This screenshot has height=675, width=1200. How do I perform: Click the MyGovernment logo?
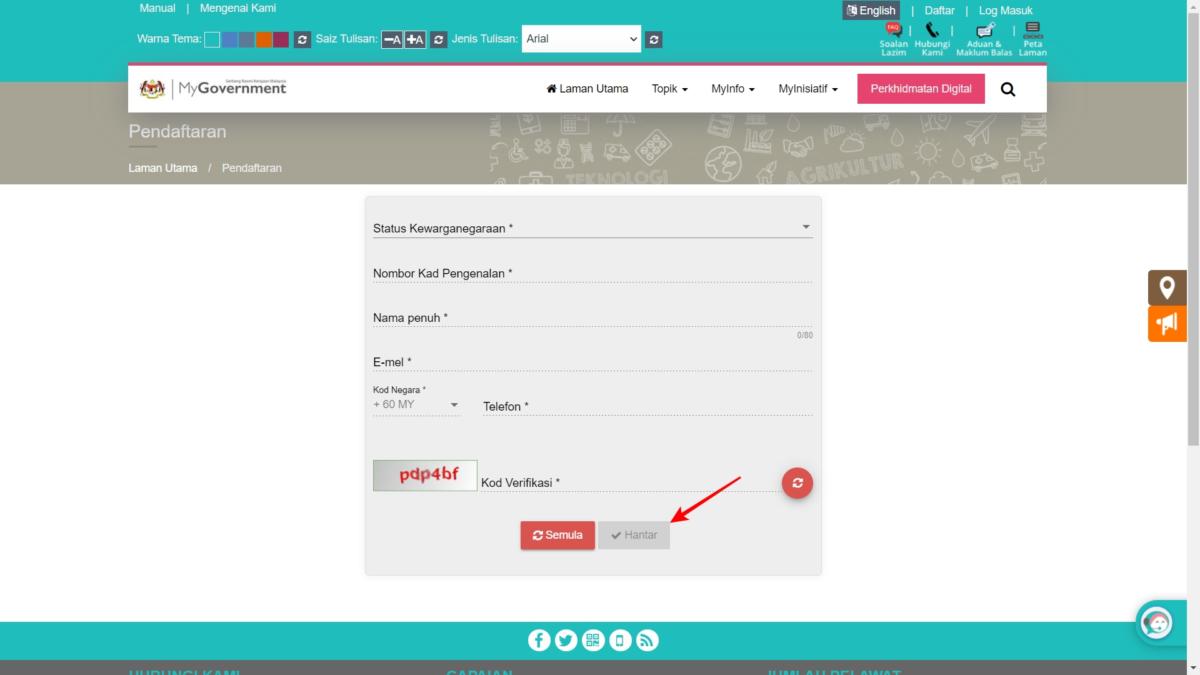[213, 88]
